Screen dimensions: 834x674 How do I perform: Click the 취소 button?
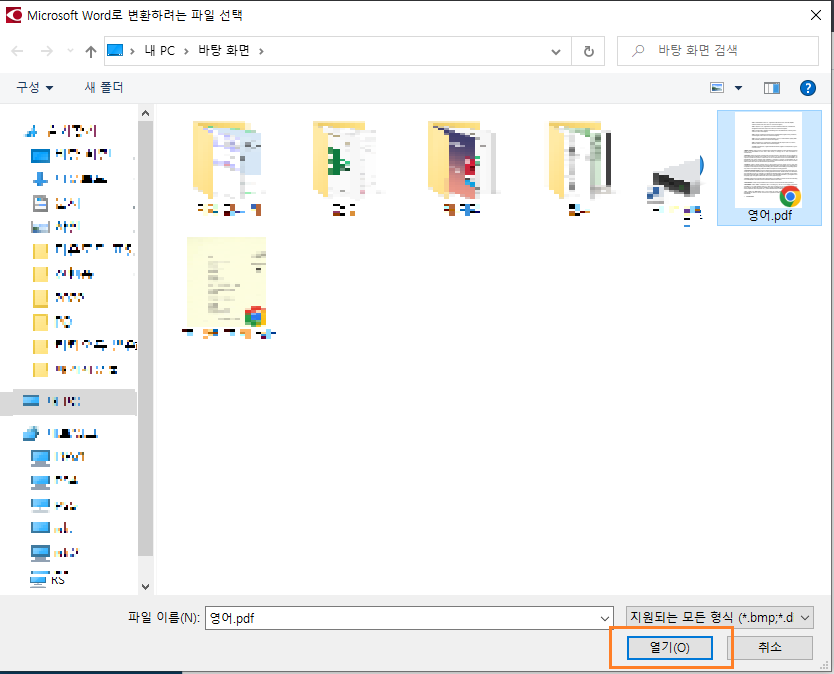point(770,647)
